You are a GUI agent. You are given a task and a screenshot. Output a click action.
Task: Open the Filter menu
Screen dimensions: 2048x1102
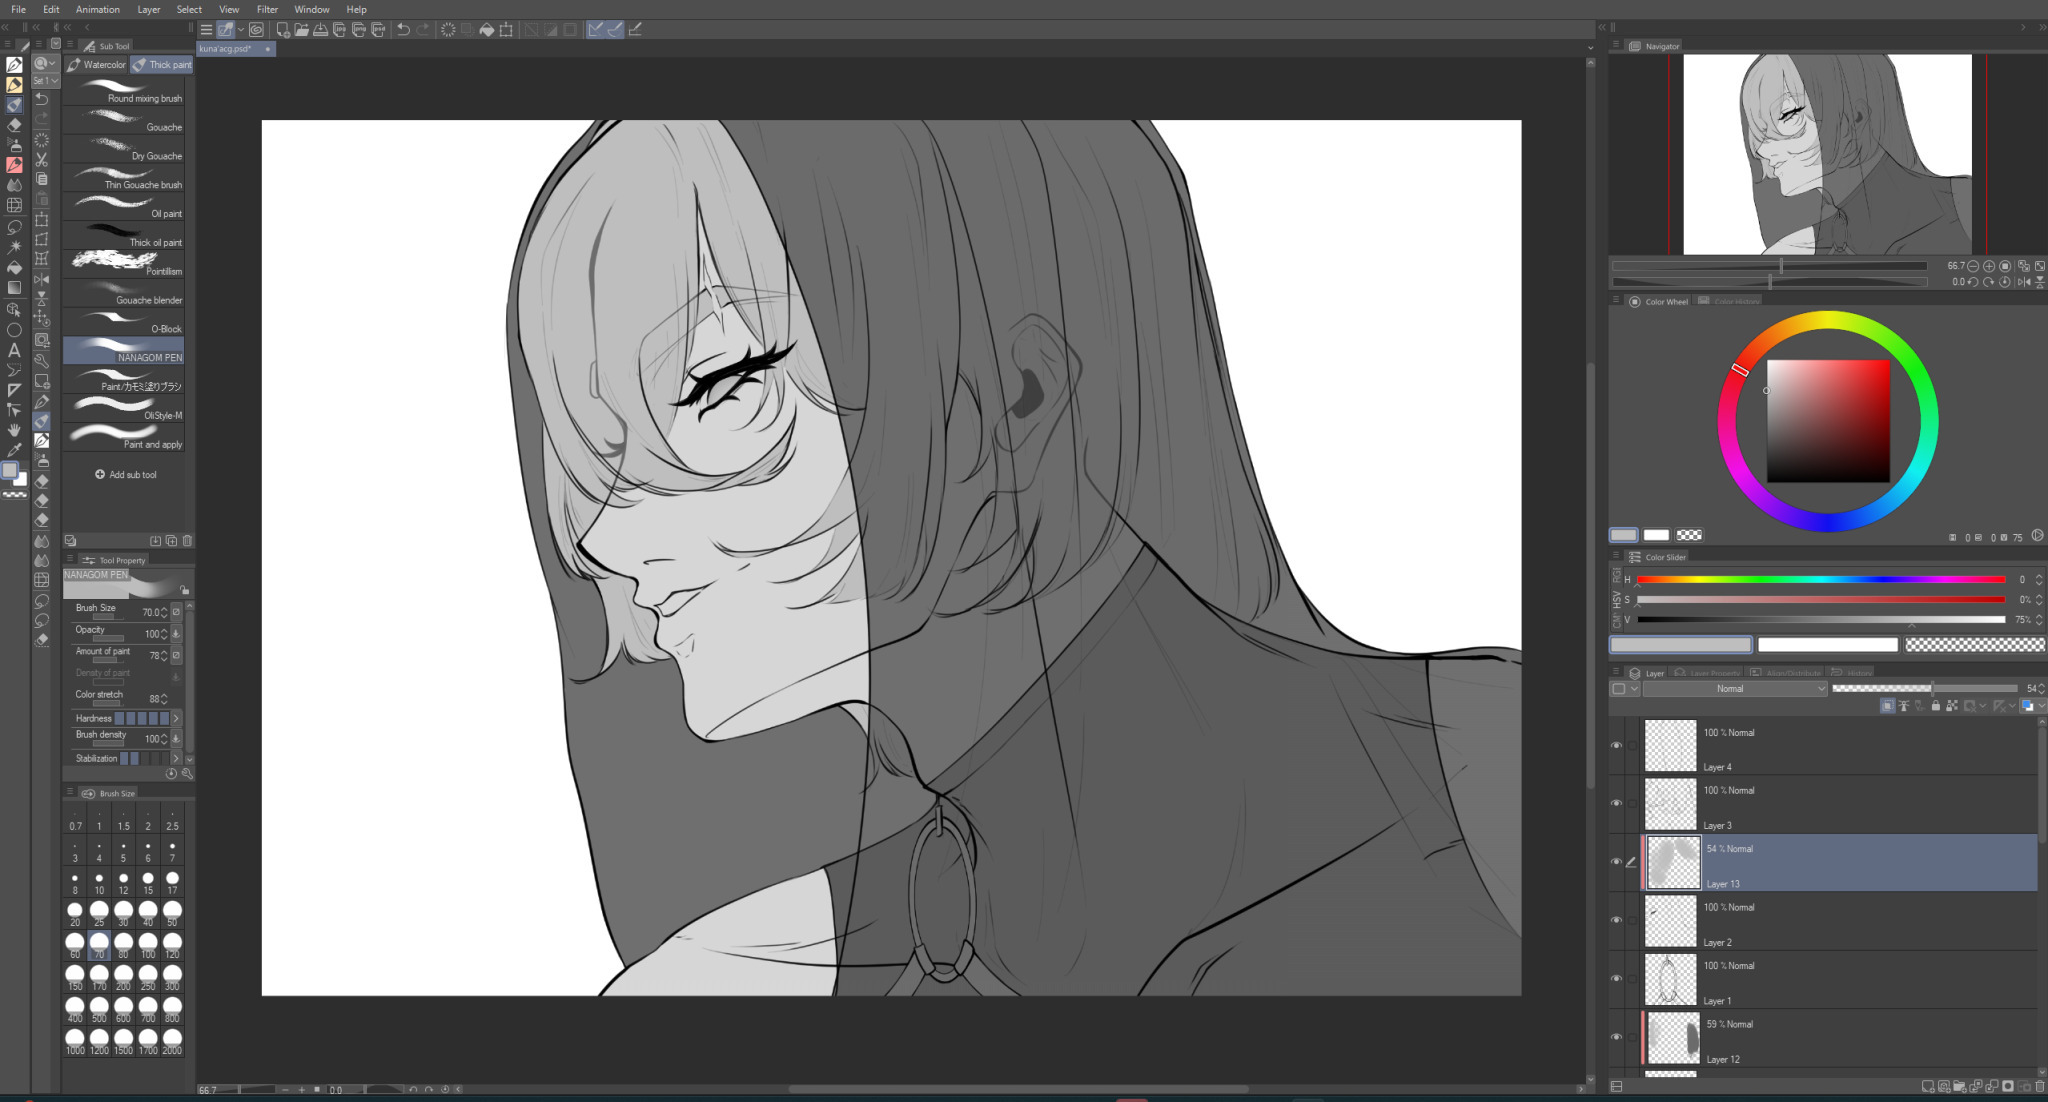pos(267,9)
